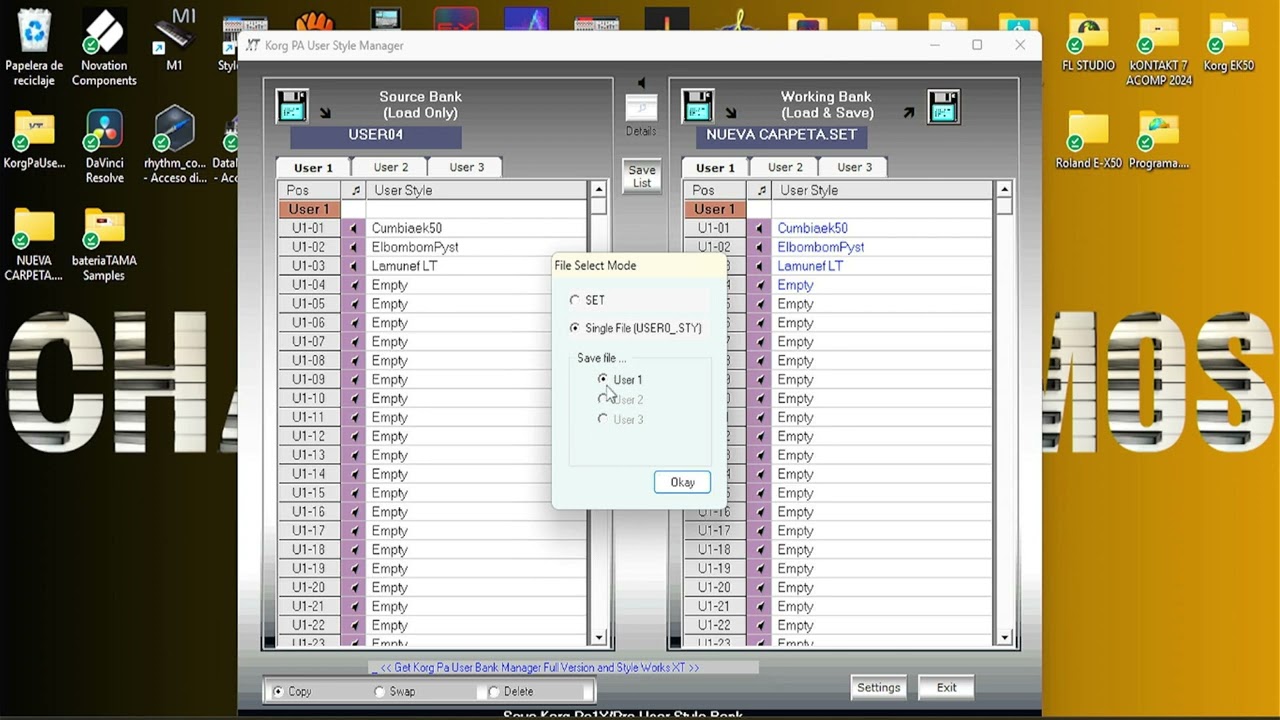This screenshot has width=1280, height=720.
Task: Select the Swap mode radio button
Action: pyautogui.click(x=379, y=691)
